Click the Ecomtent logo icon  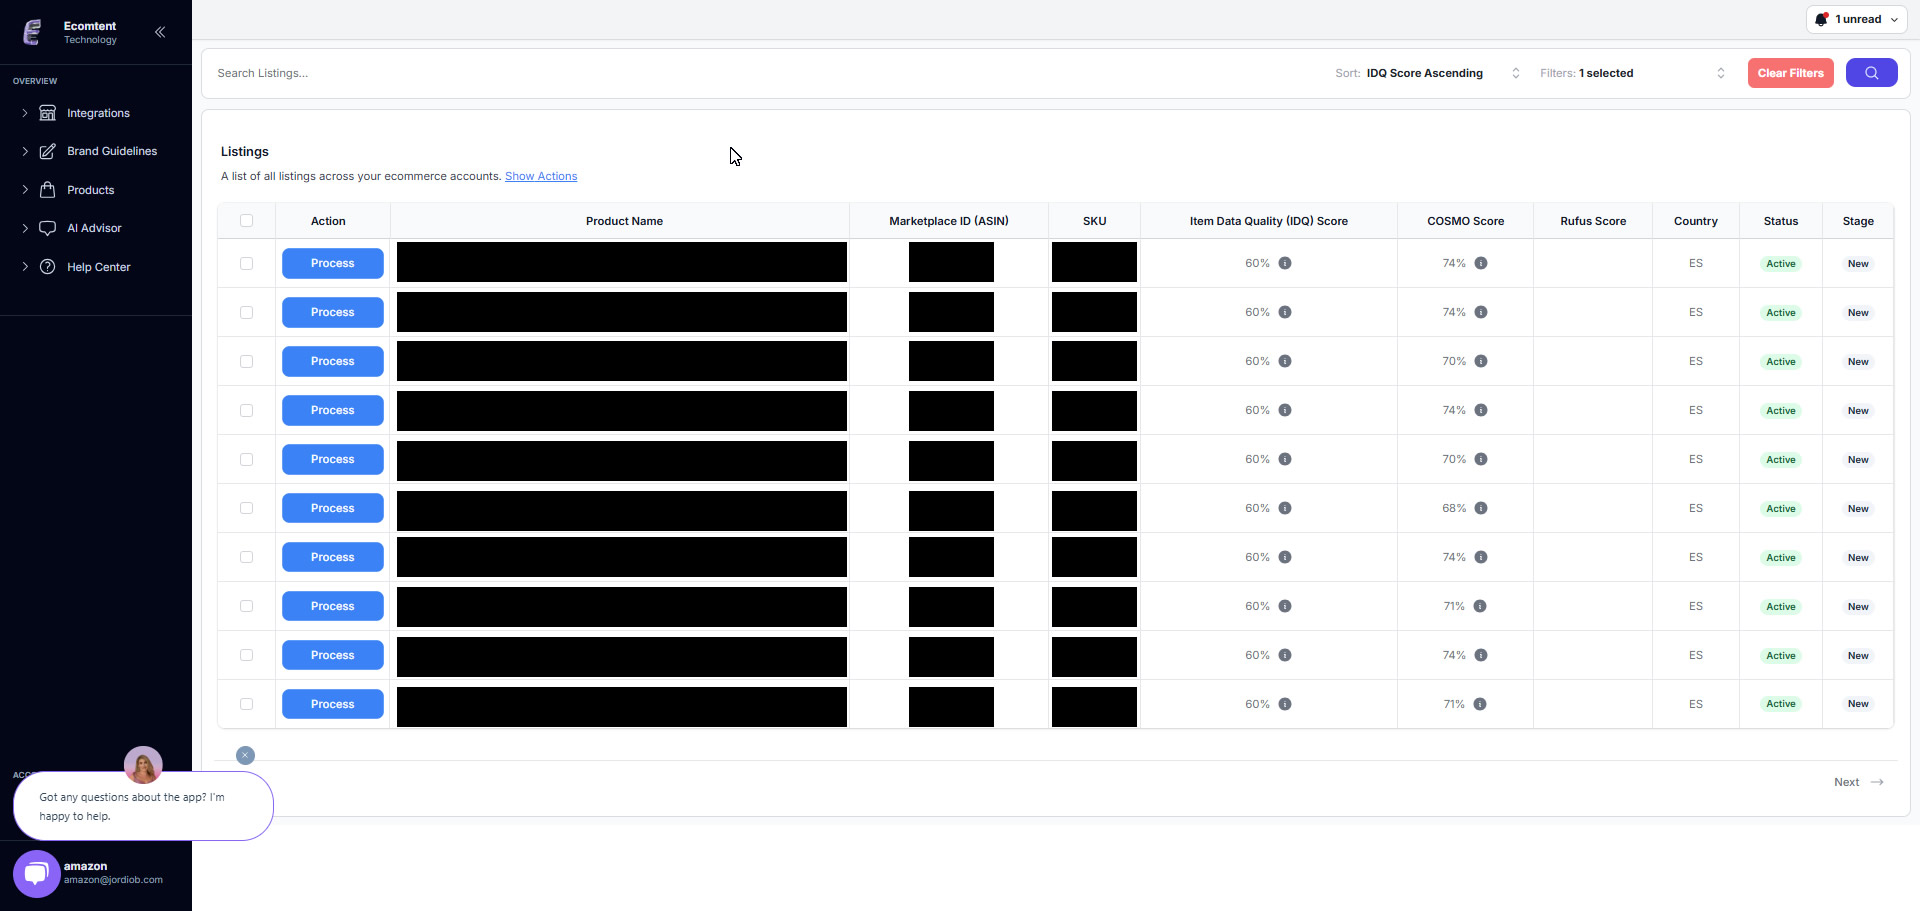[x=32, y=32]
